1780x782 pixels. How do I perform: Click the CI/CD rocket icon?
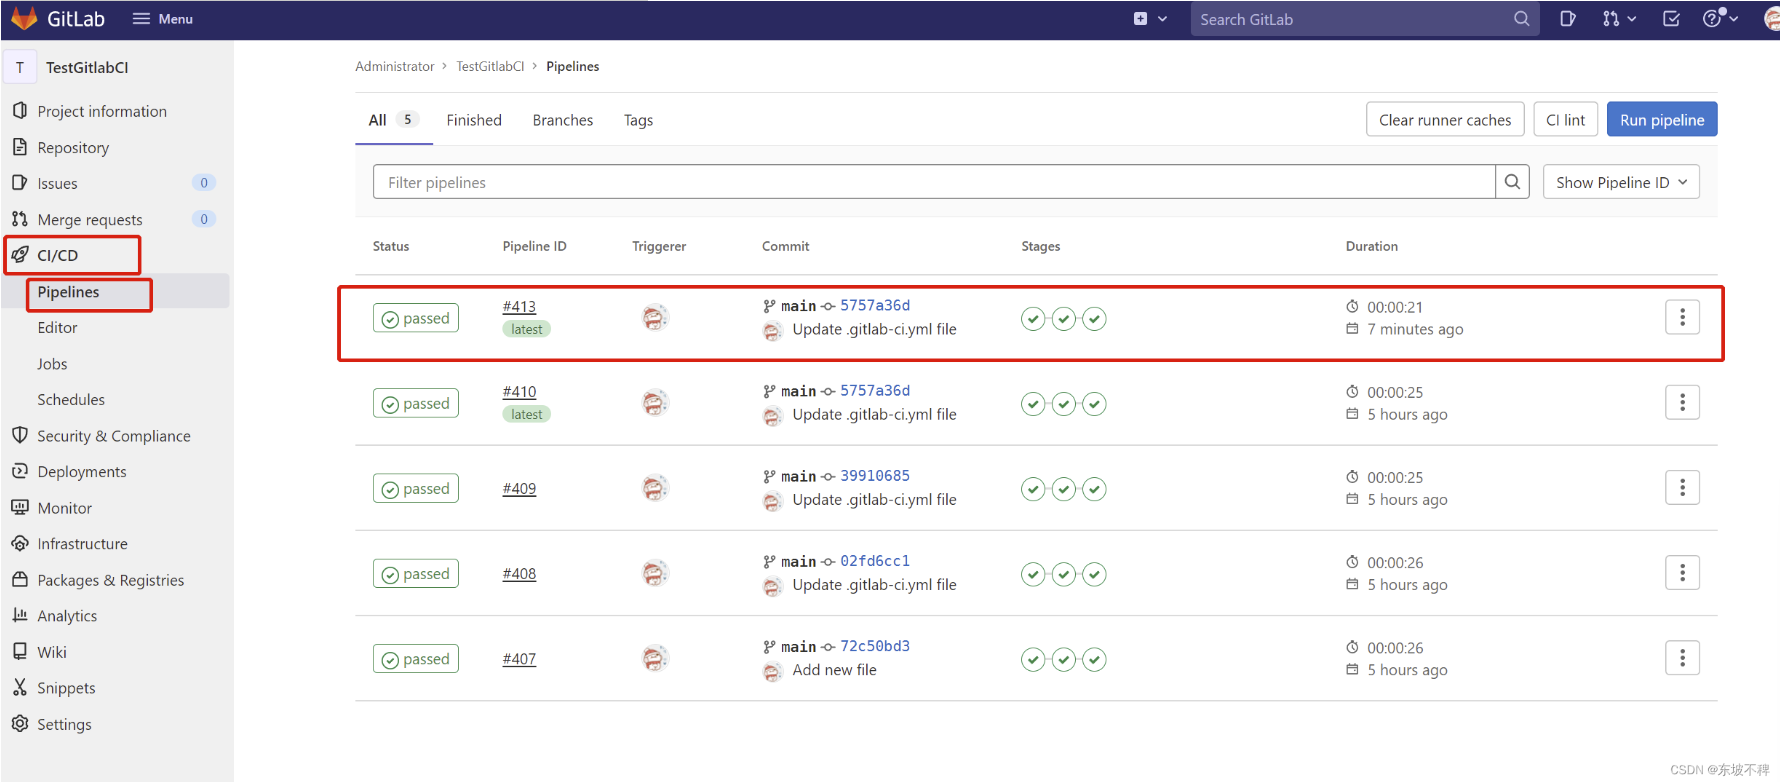click(20, 255)
